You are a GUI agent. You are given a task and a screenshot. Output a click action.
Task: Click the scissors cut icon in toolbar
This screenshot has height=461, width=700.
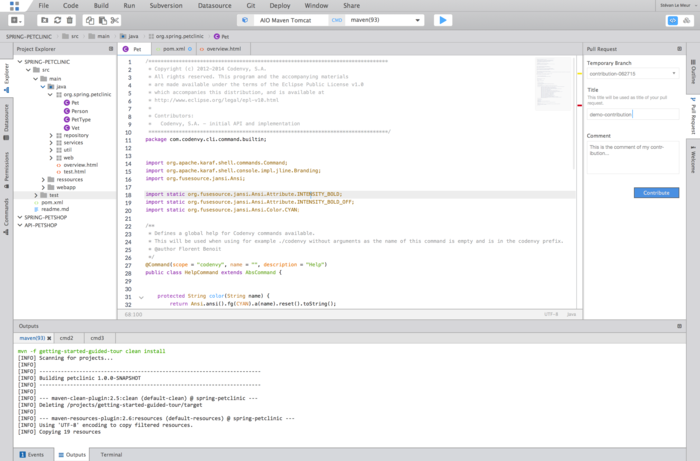pyautogui.click(x=115, y=20)
